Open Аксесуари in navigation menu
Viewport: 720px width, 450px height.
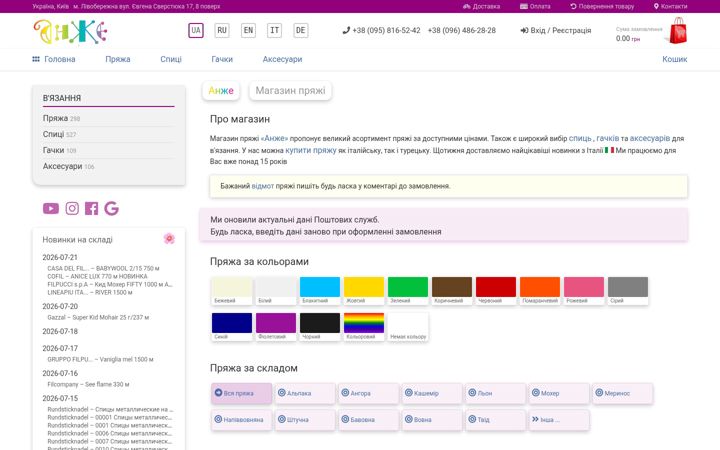point(282,59)
